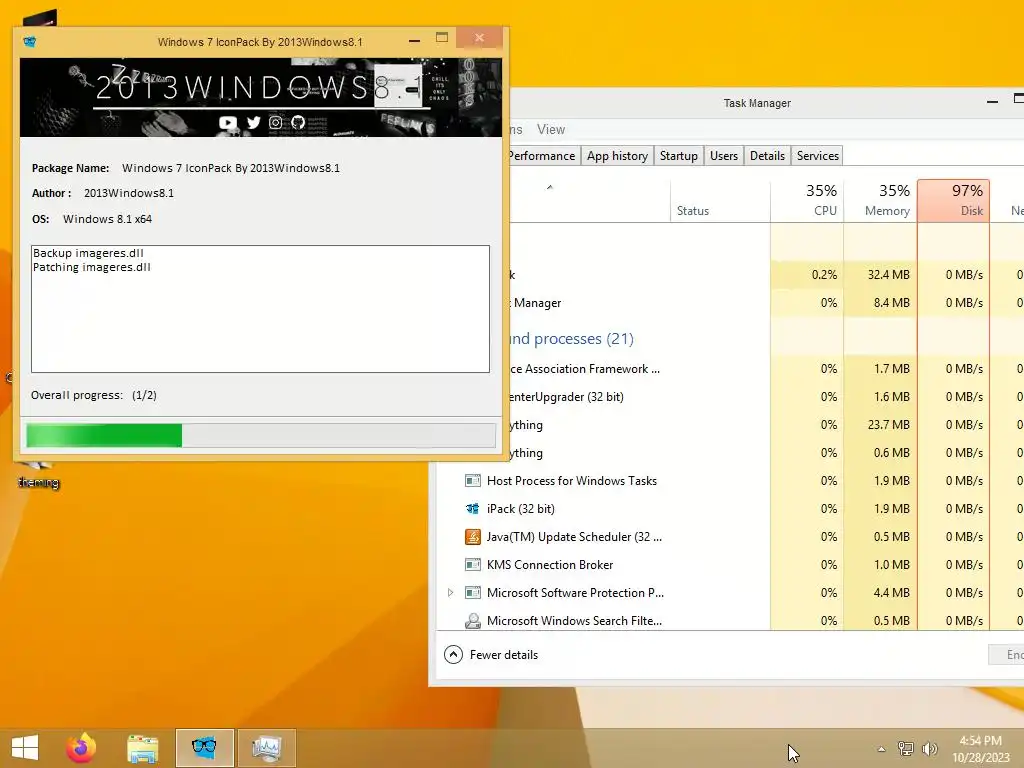1024x768 pixels.
Task: Select 'Microsoft Software Protection P...' row
Action: [731, 593]
